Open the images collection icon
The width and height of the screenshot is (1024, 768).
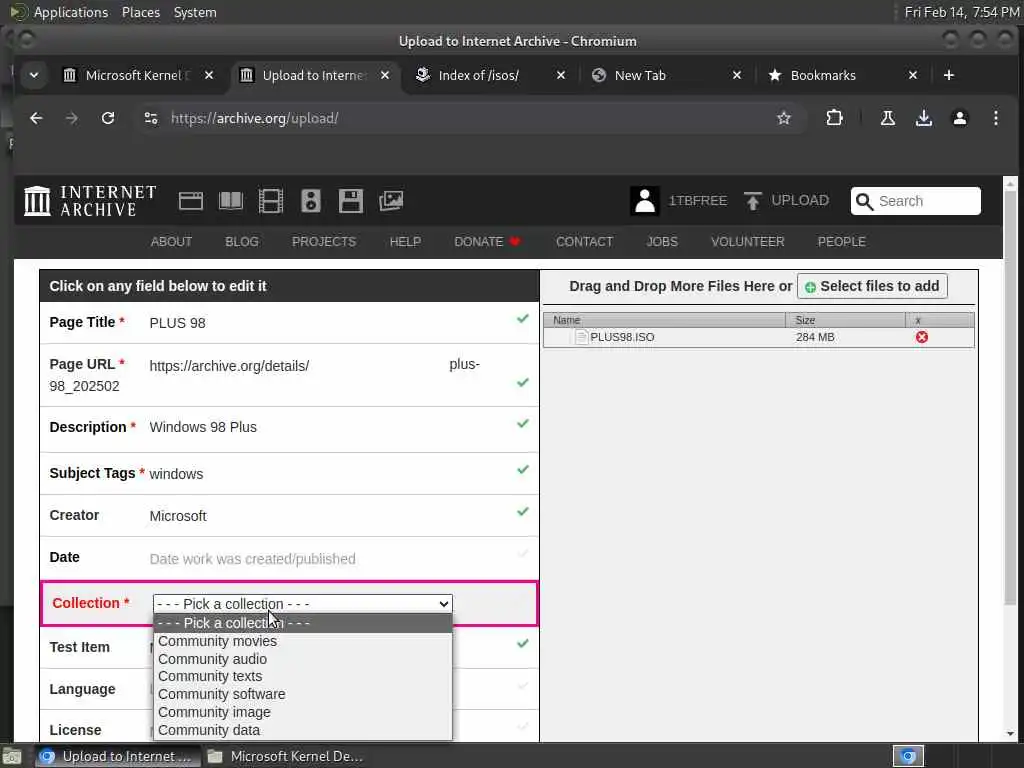391,201
